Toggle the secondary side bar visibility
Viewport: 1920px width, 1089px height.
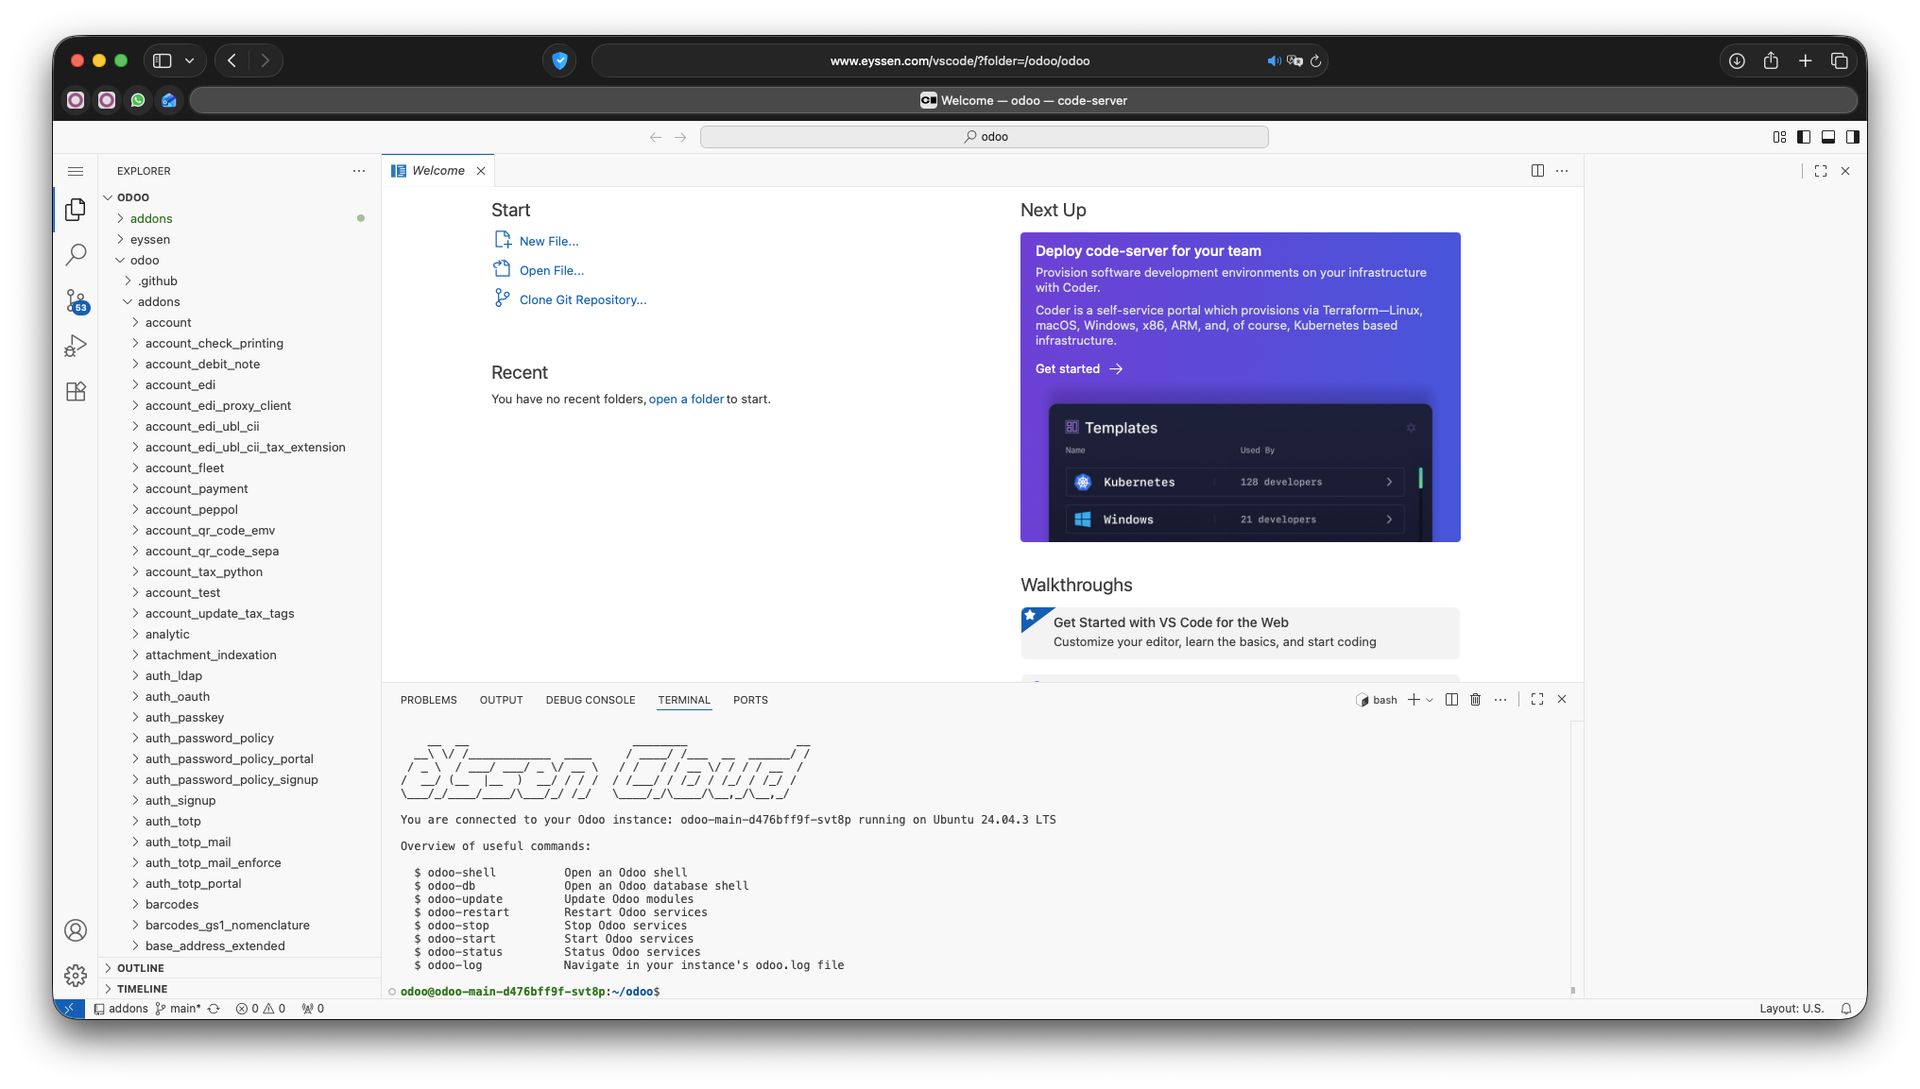[1852, 137]
